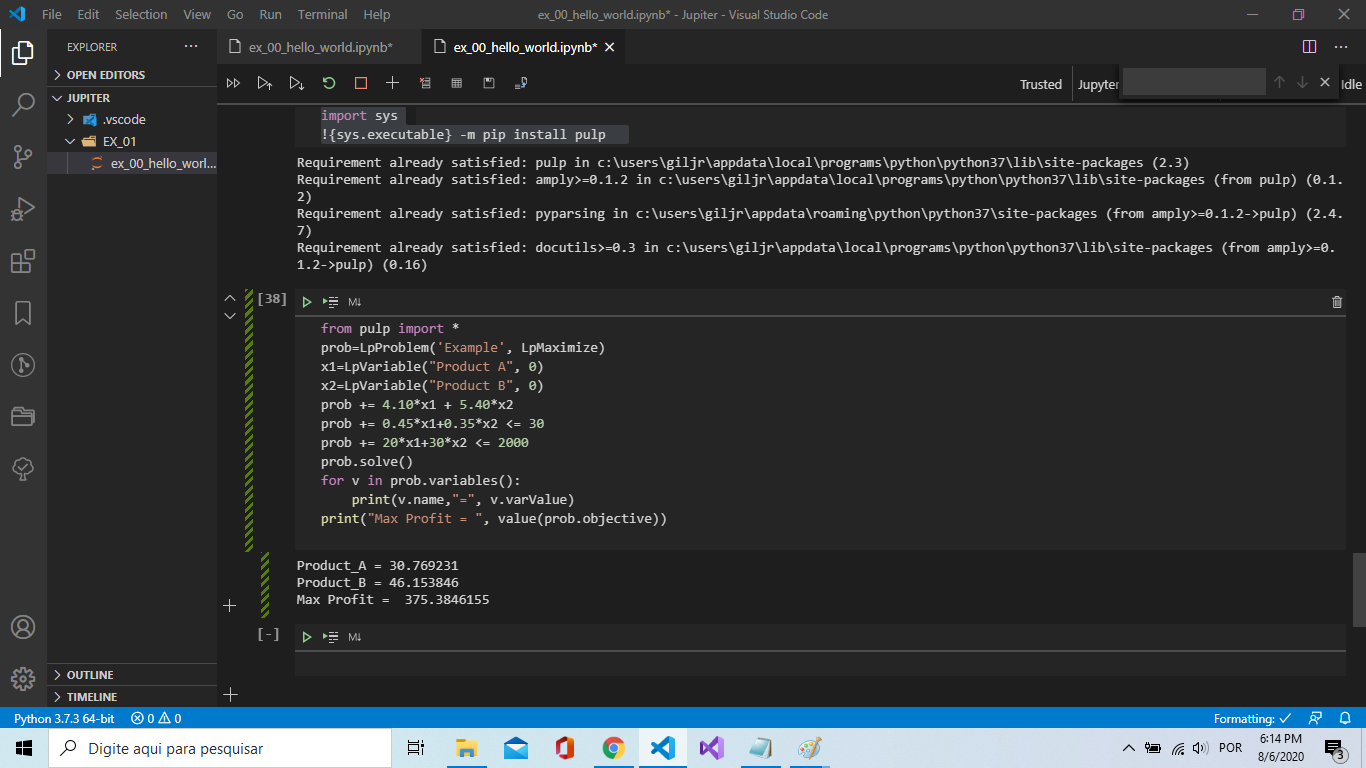Click the Trusted notebook button

click(1041, 84)
